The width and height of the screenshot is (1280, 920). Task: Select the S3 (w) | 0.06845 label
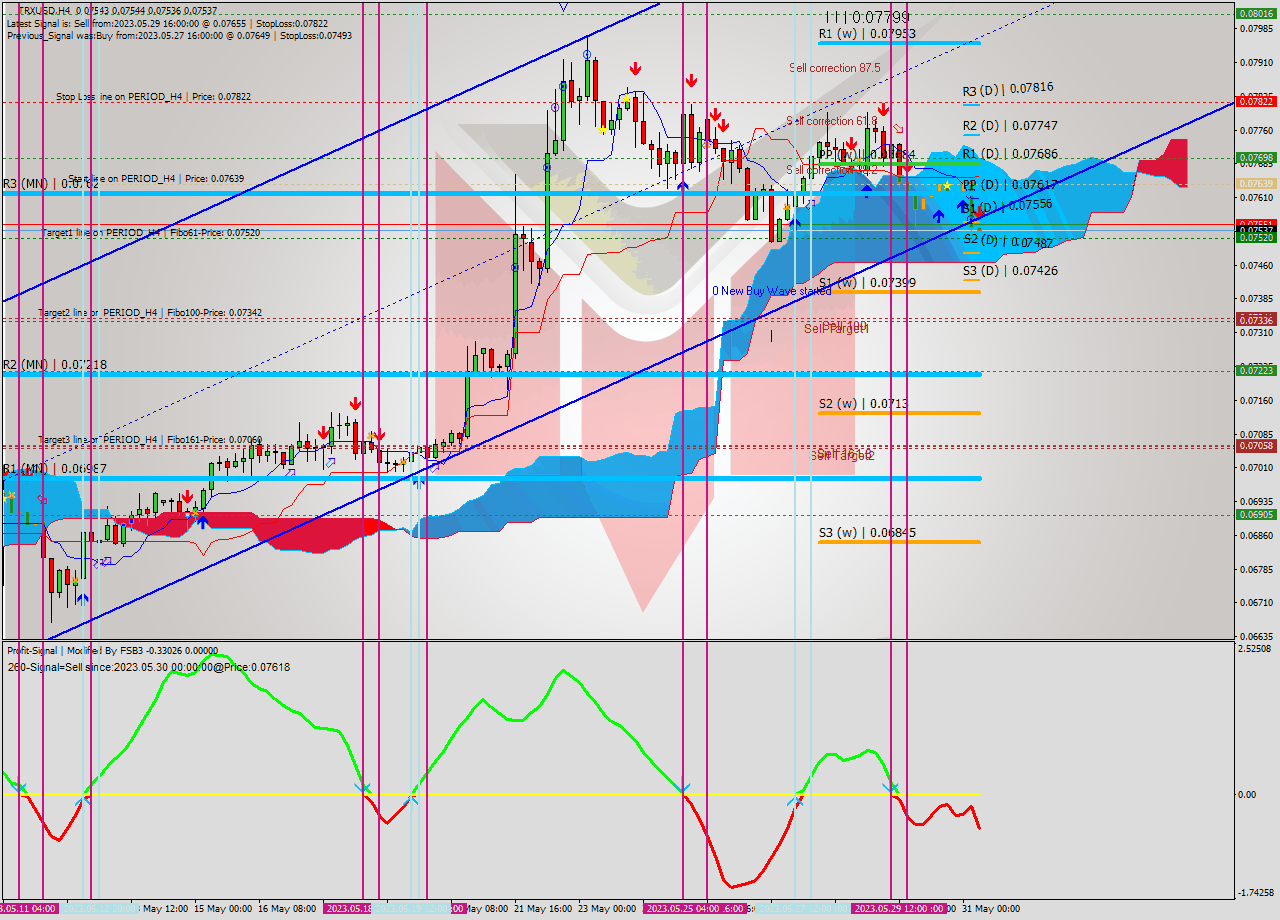pos(867,533)
